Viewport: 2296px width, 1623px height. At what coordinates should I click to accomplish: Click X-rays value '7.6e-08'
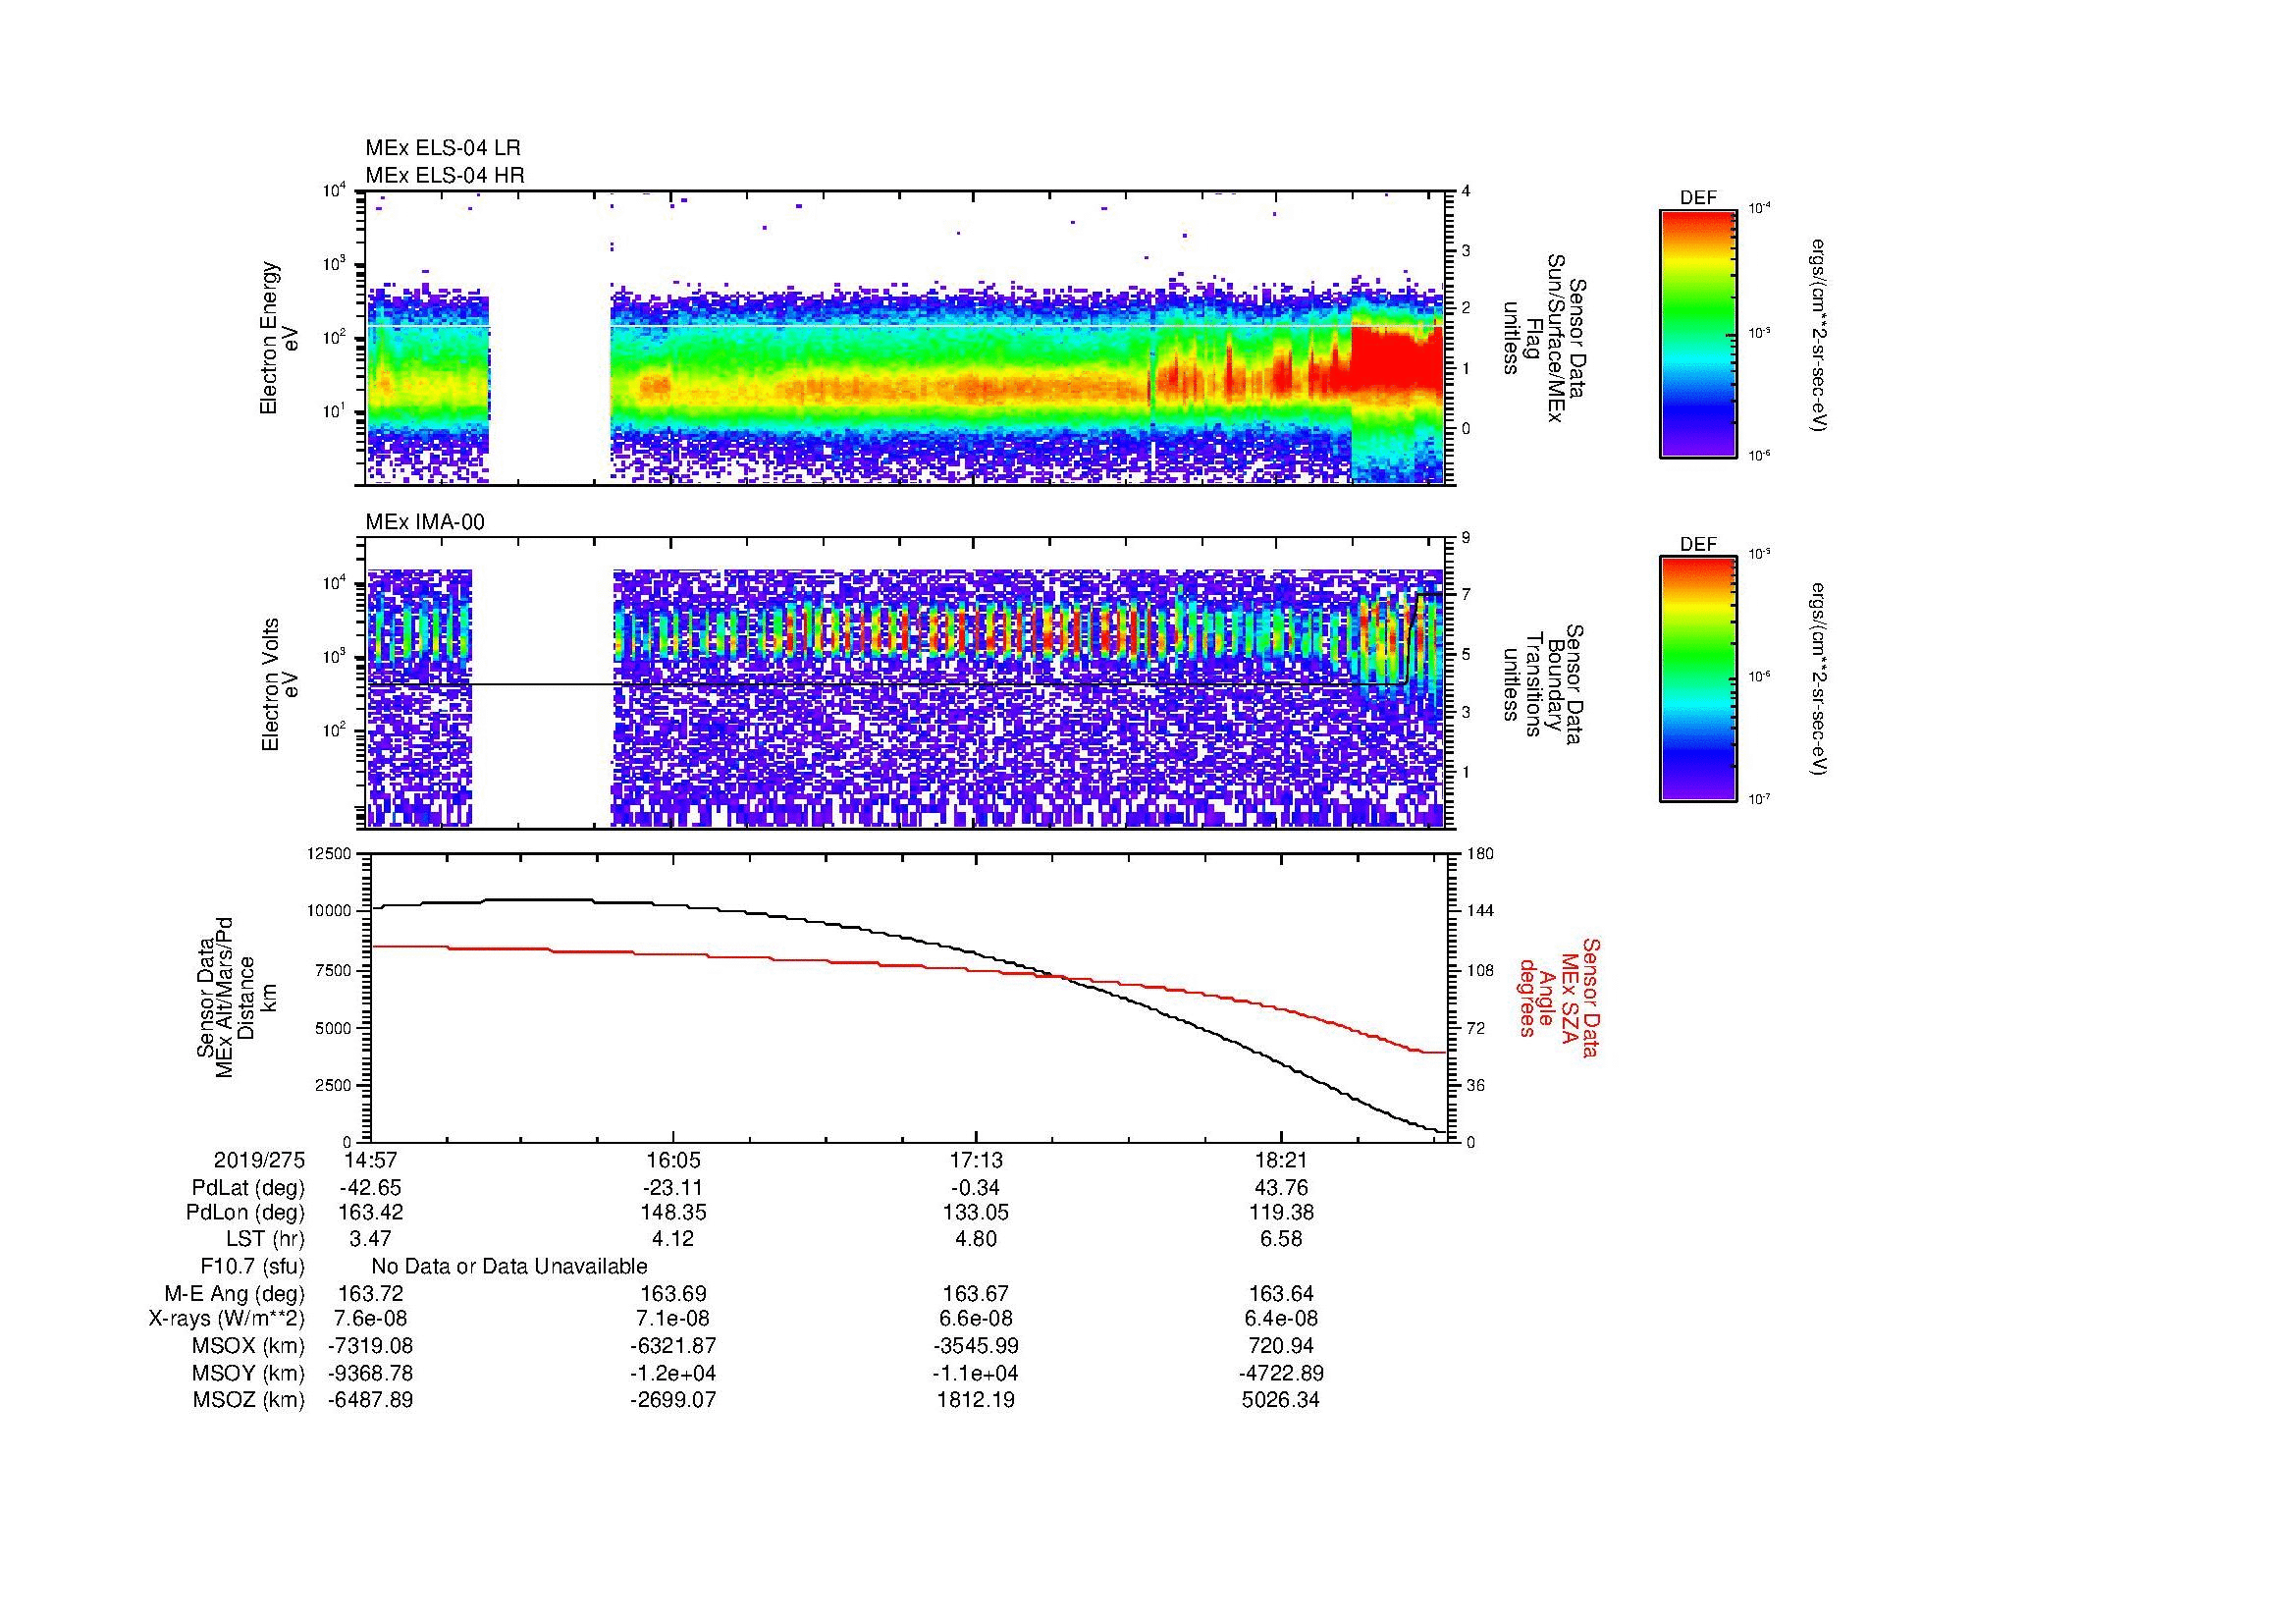(370, 1319)
